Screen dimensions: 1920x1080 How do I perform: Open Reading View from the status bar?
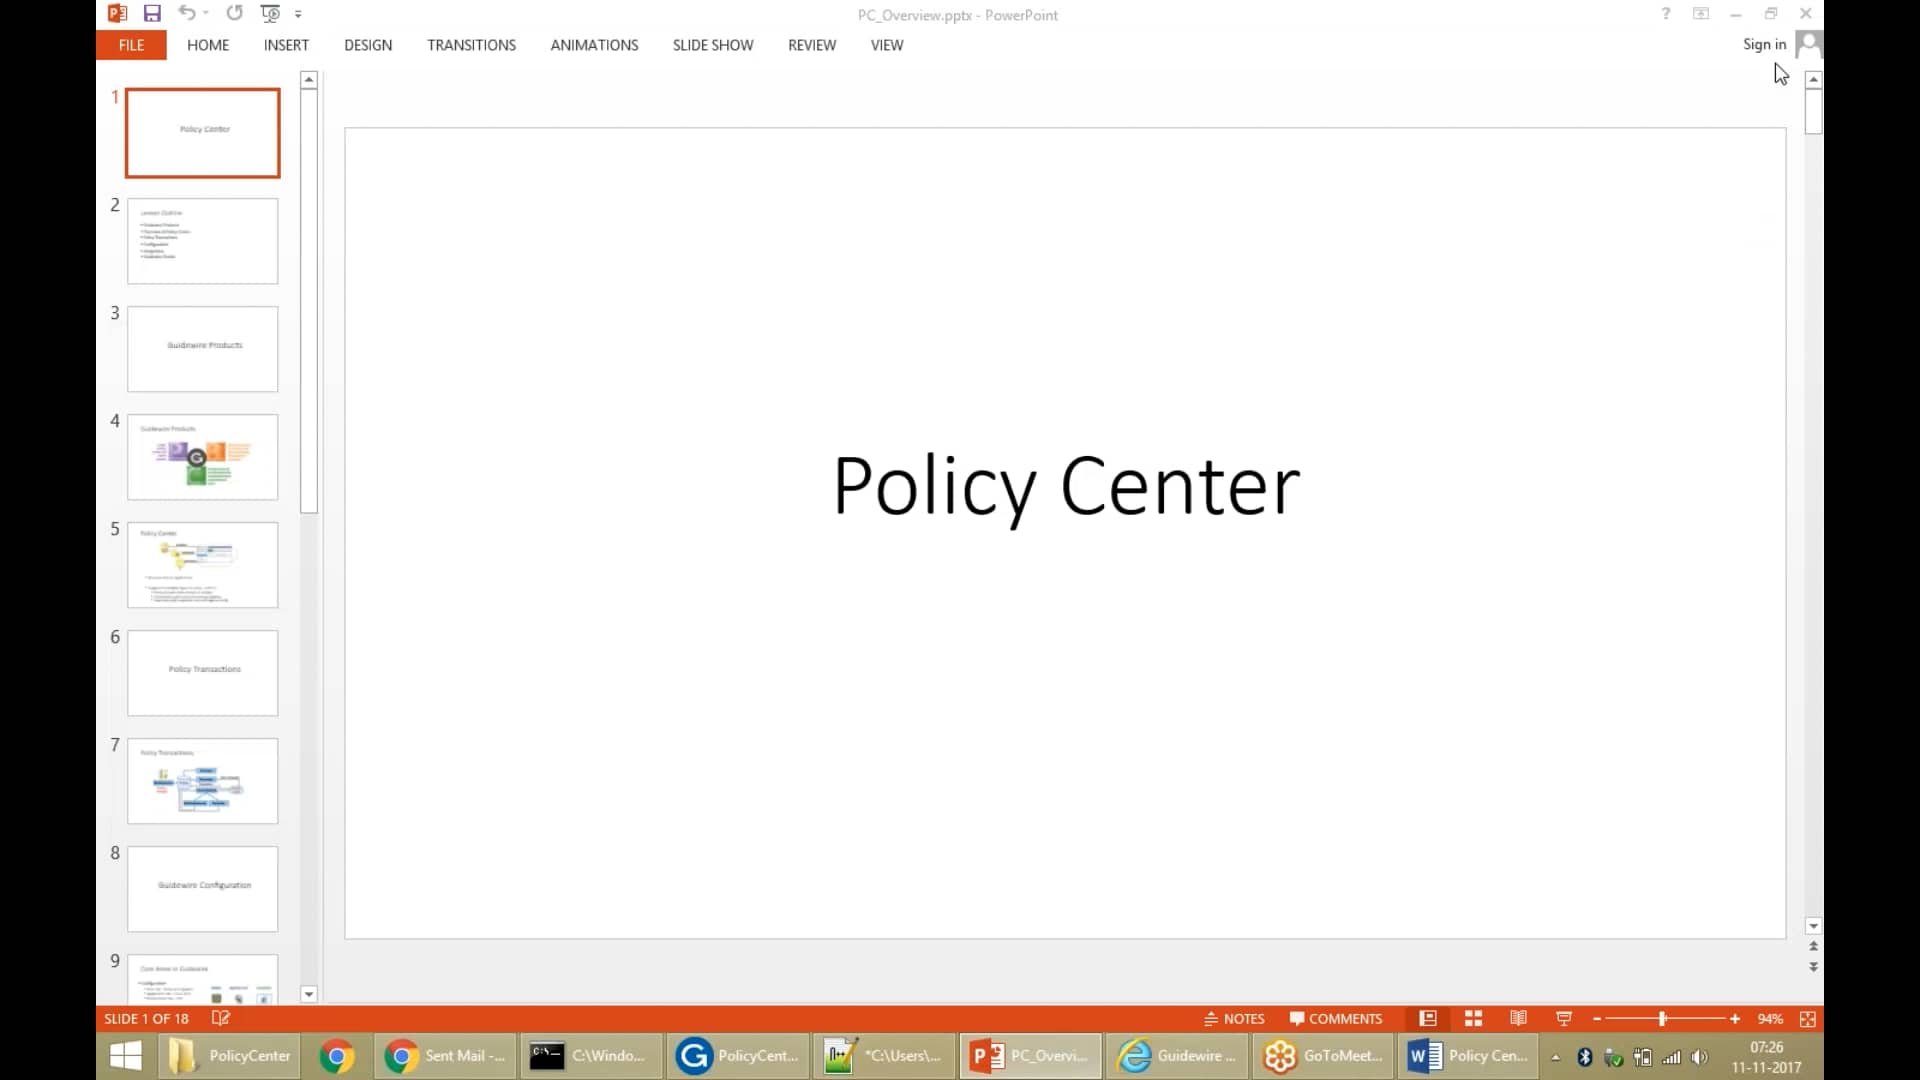pos(1517,1018)
